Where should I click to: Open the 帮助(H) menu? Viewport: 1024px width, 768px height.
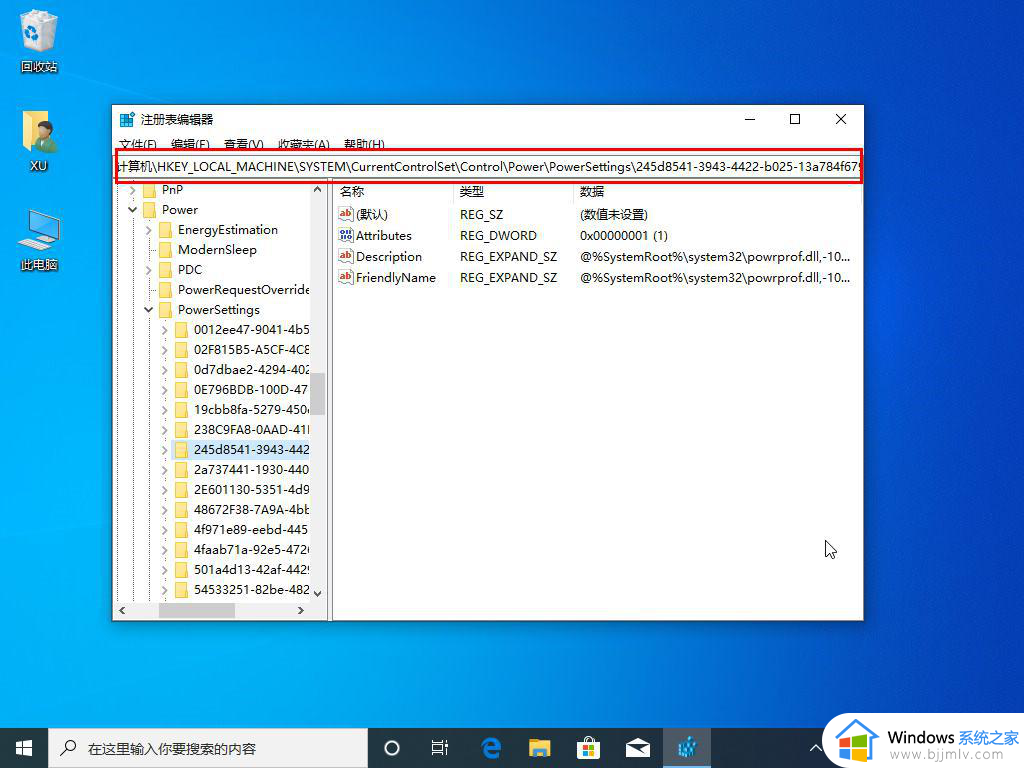tap(364, 144)
